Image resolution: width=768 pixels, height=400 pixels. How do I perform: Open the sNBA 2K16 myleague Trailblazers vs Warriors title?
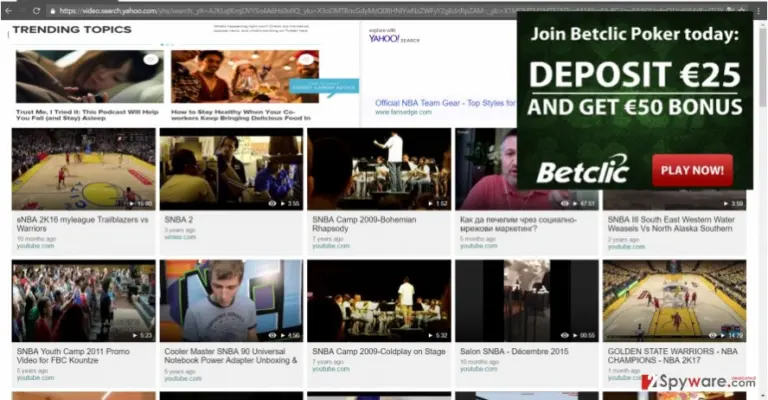82,224
